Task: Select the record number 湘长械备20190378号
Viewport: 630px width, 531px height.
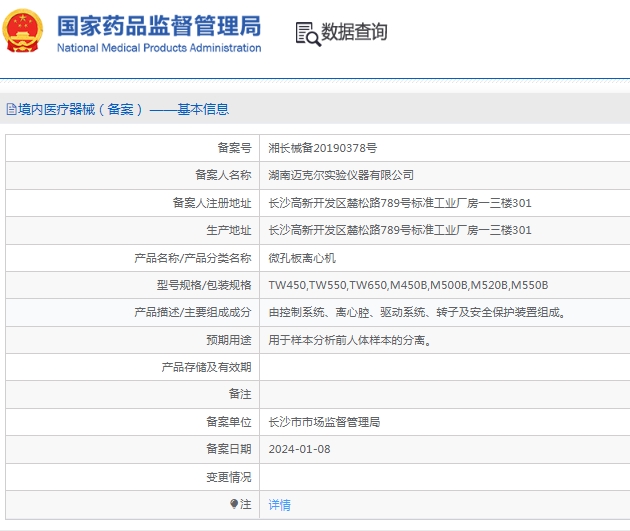Action: pos(323,148)
